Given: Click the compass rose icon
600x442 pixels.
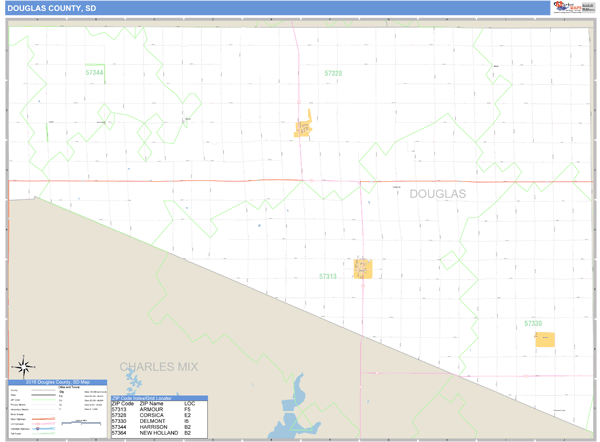Looking at the screenshot, I should pos(24,367).
